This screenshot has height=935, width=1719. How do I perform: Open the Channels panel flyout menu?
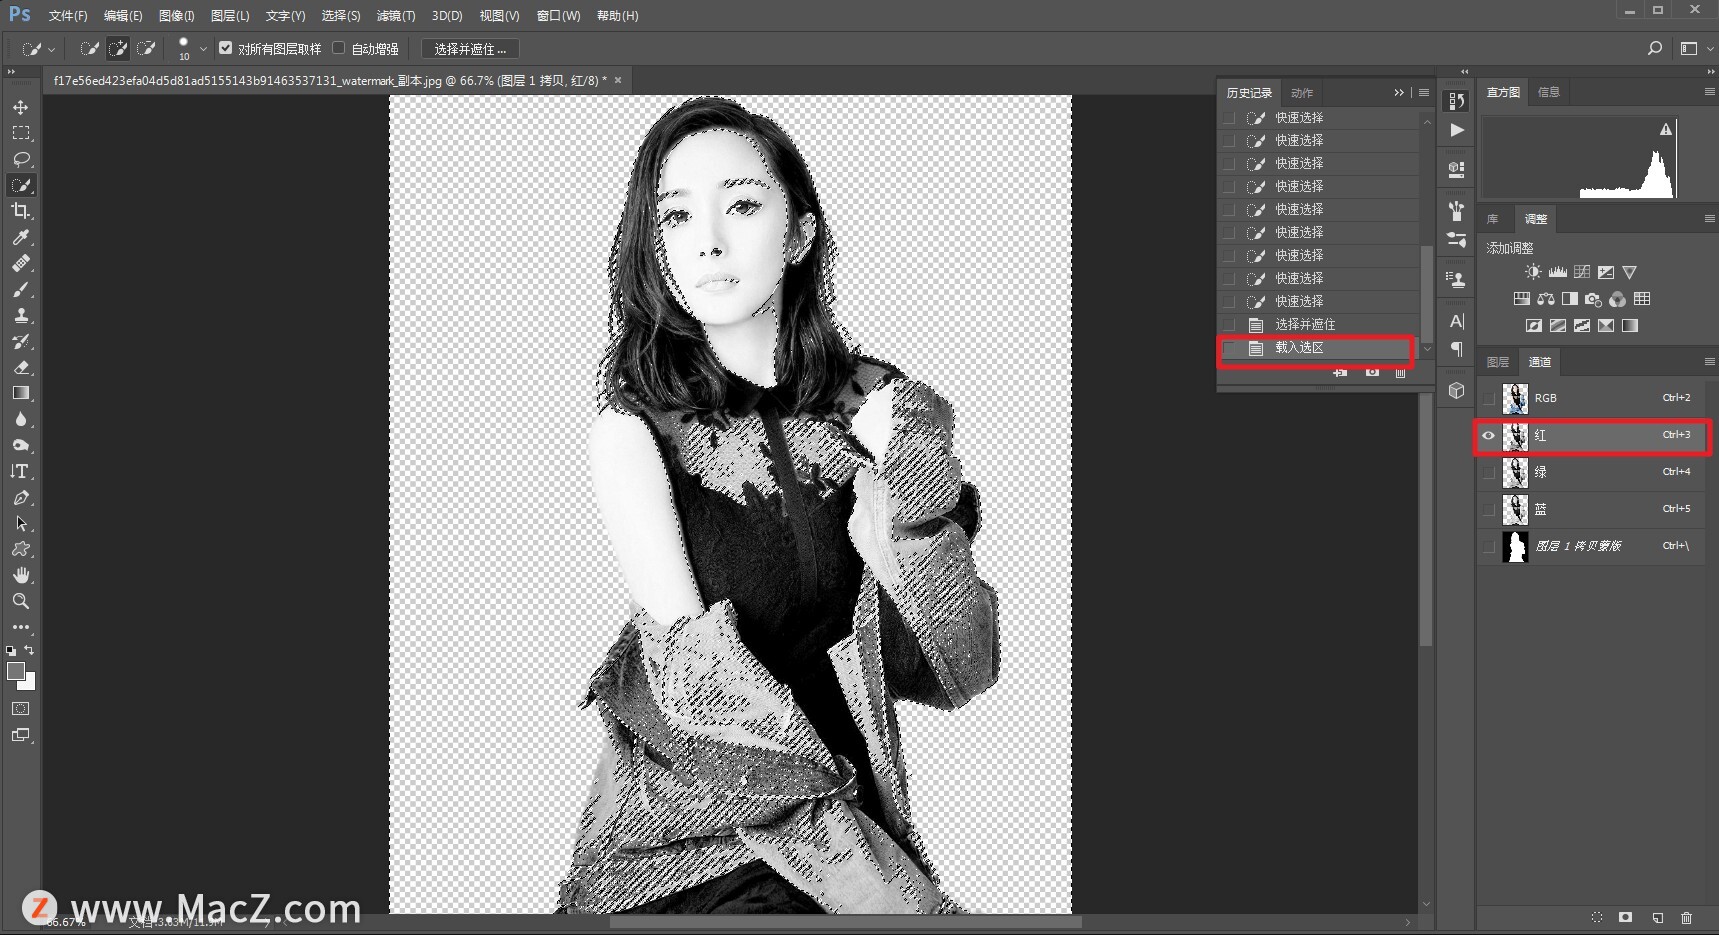coord(1709,362)
